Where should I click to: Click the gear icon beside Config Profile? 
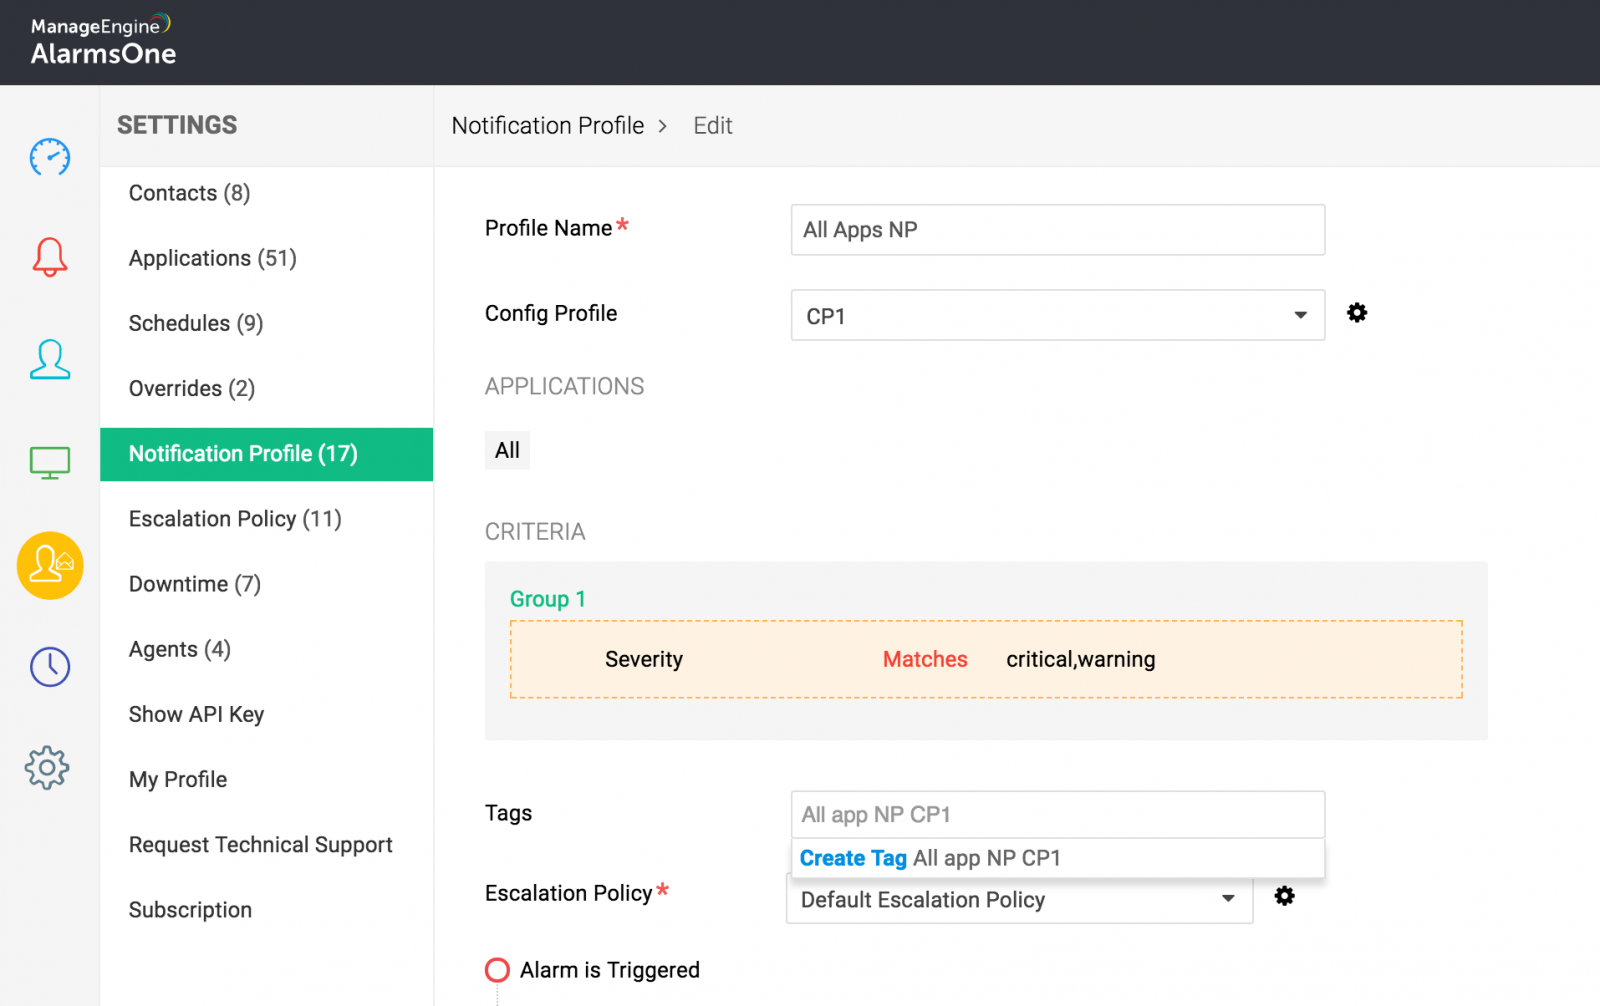[1357, 313]
